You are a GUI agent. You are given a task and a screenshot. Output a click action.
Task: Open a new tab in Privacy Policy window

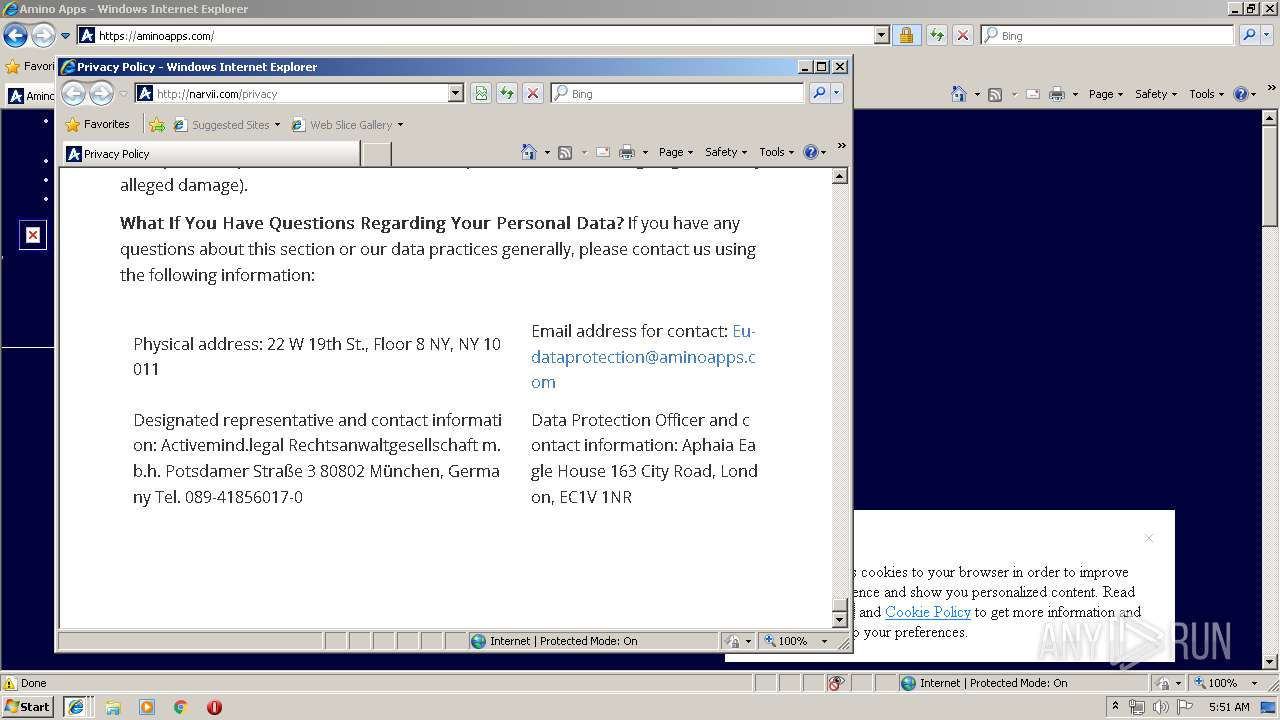pyautogui.click(x=376, y=154)
